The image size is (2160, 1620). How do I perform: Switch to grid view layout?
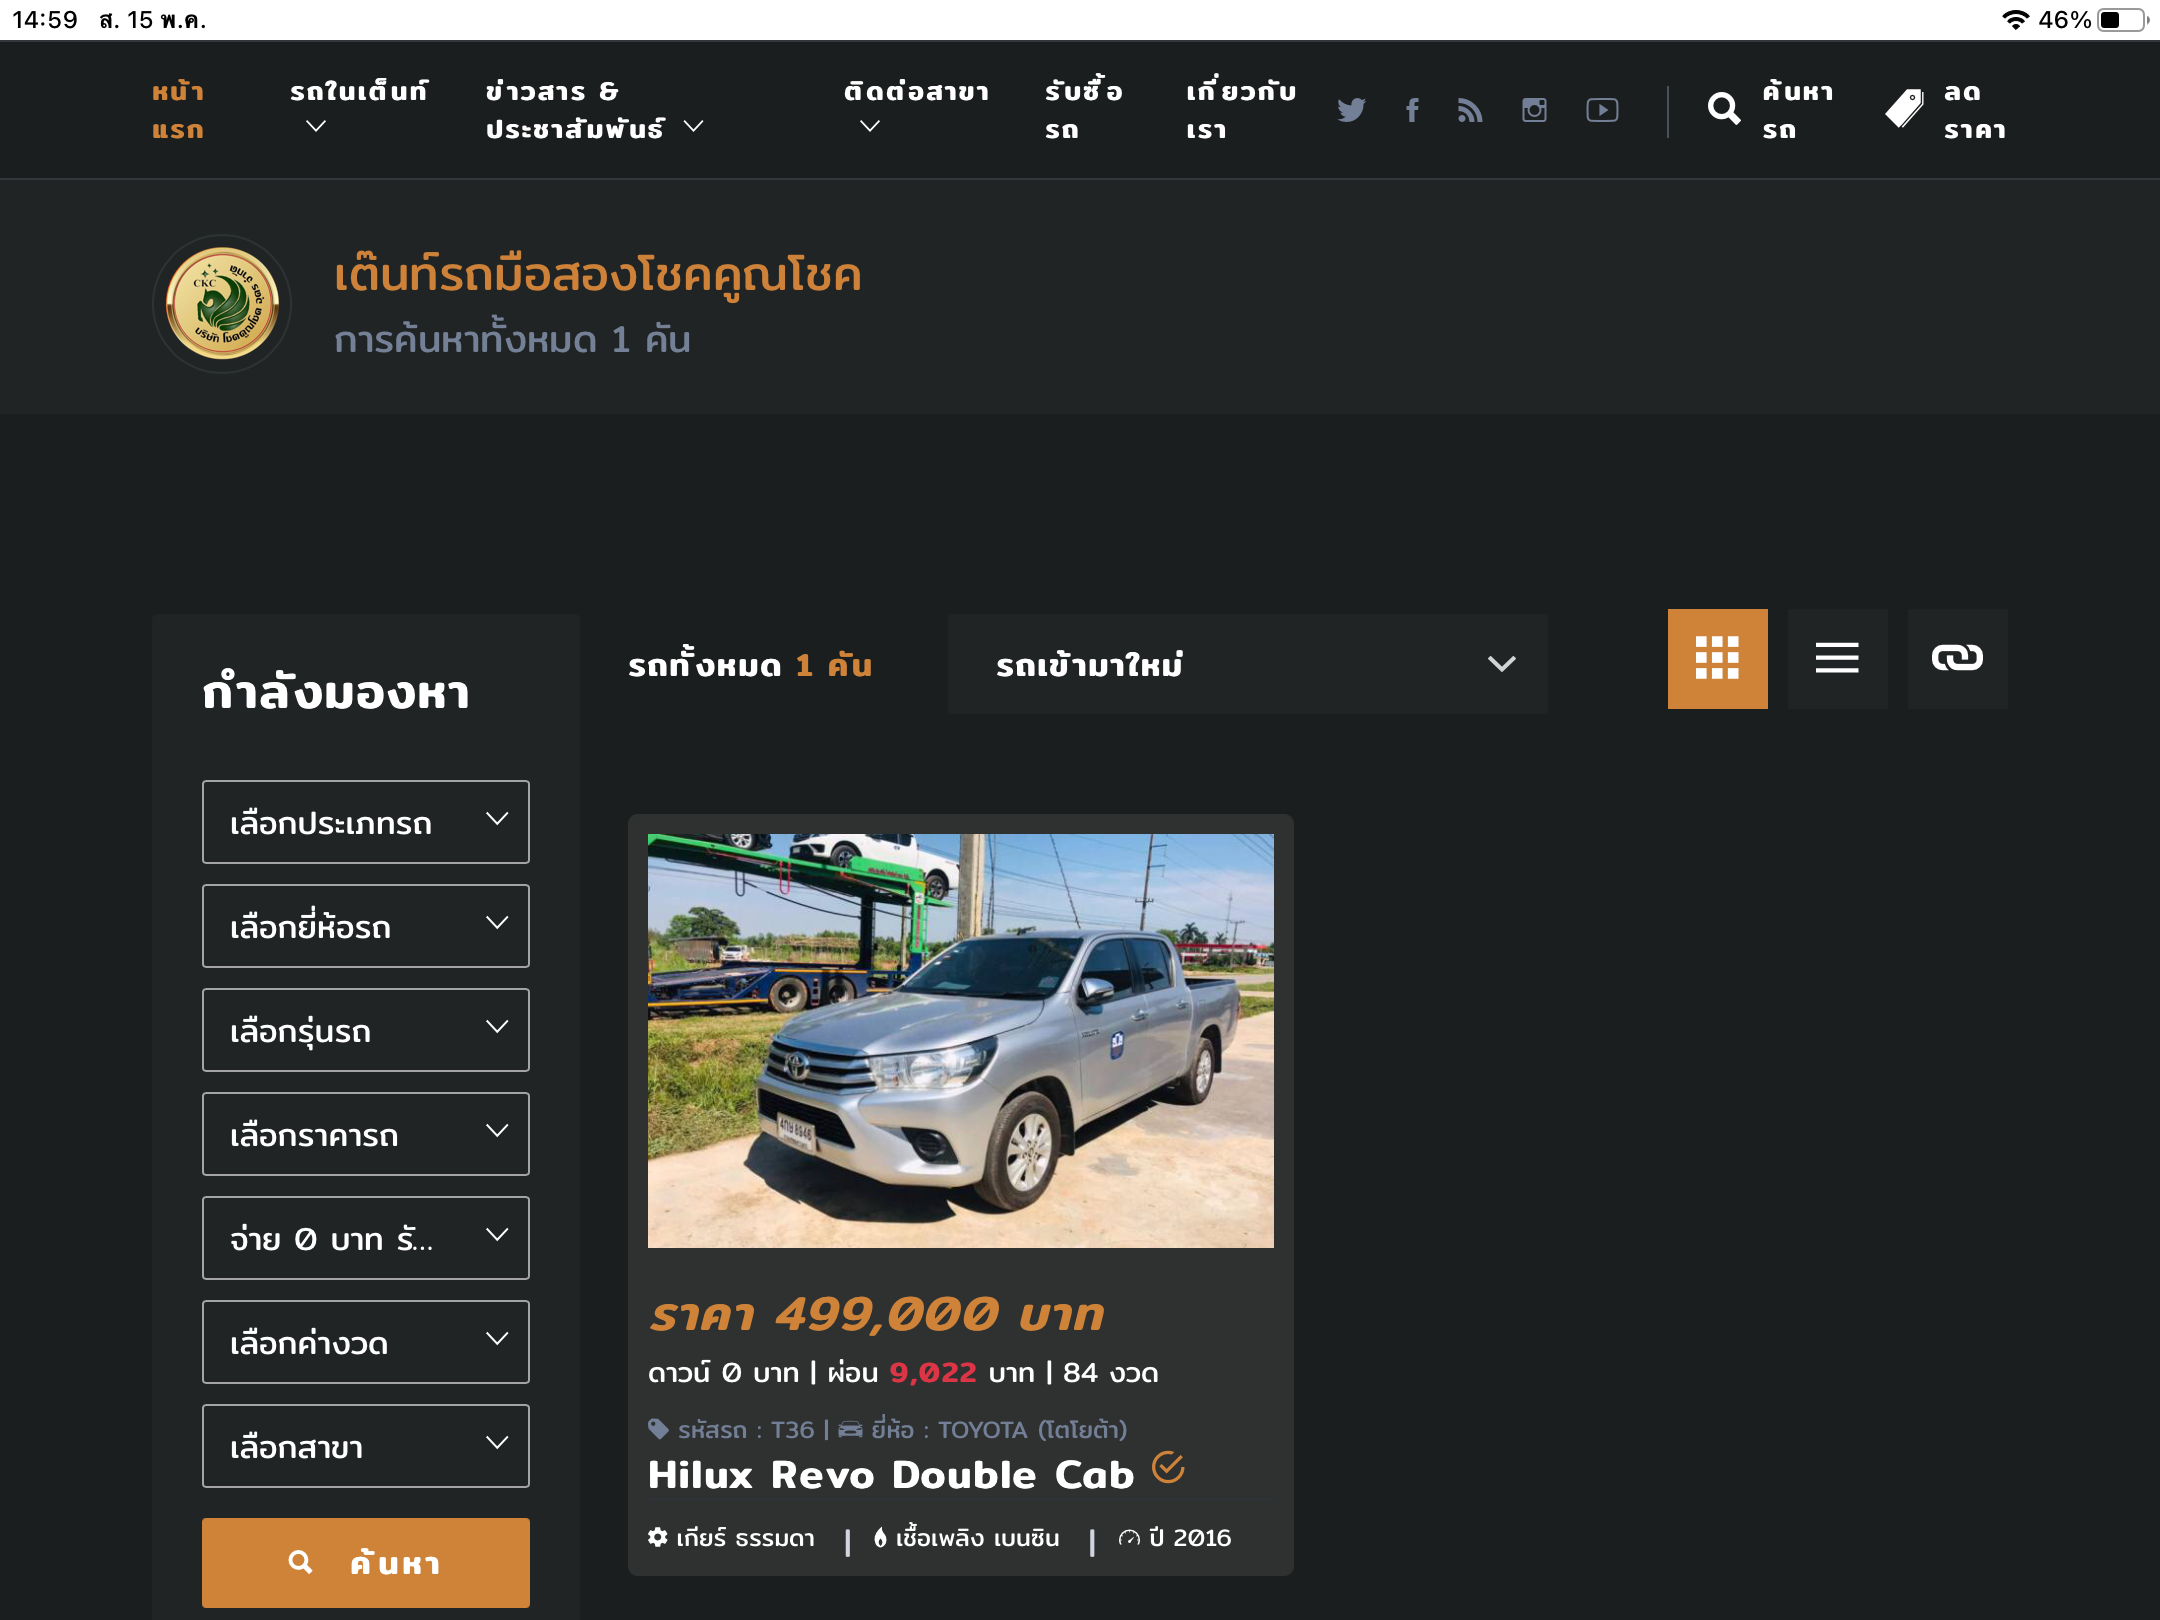click(x=1717, y=659)
